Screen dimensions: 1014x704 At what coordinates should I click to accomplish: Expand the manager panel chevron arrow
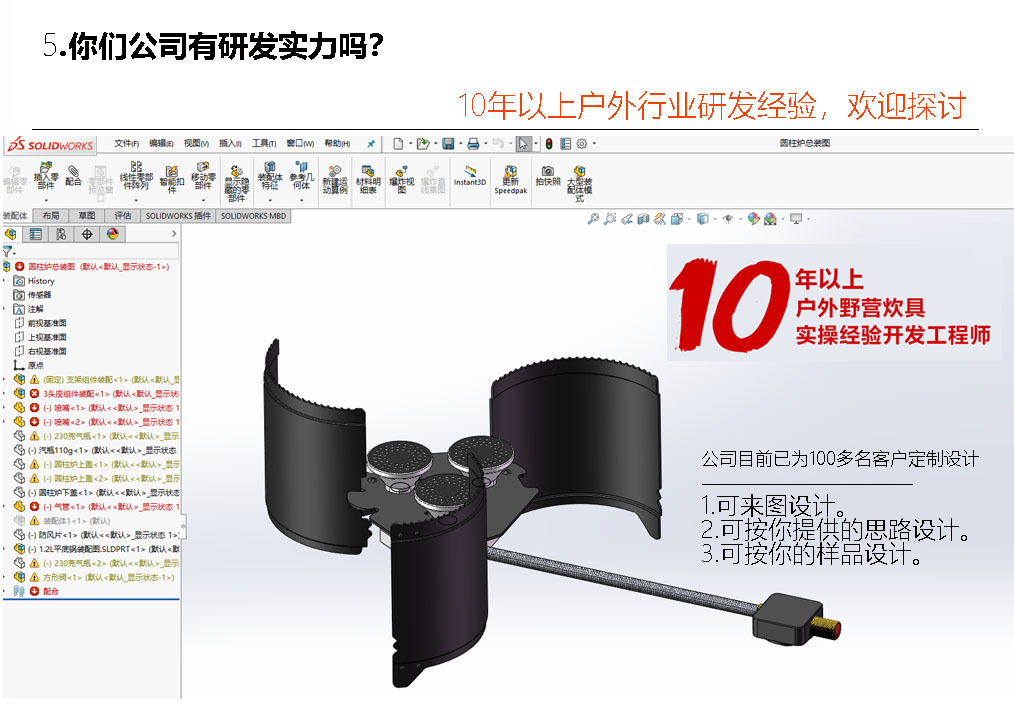click(x=173, y=234)
